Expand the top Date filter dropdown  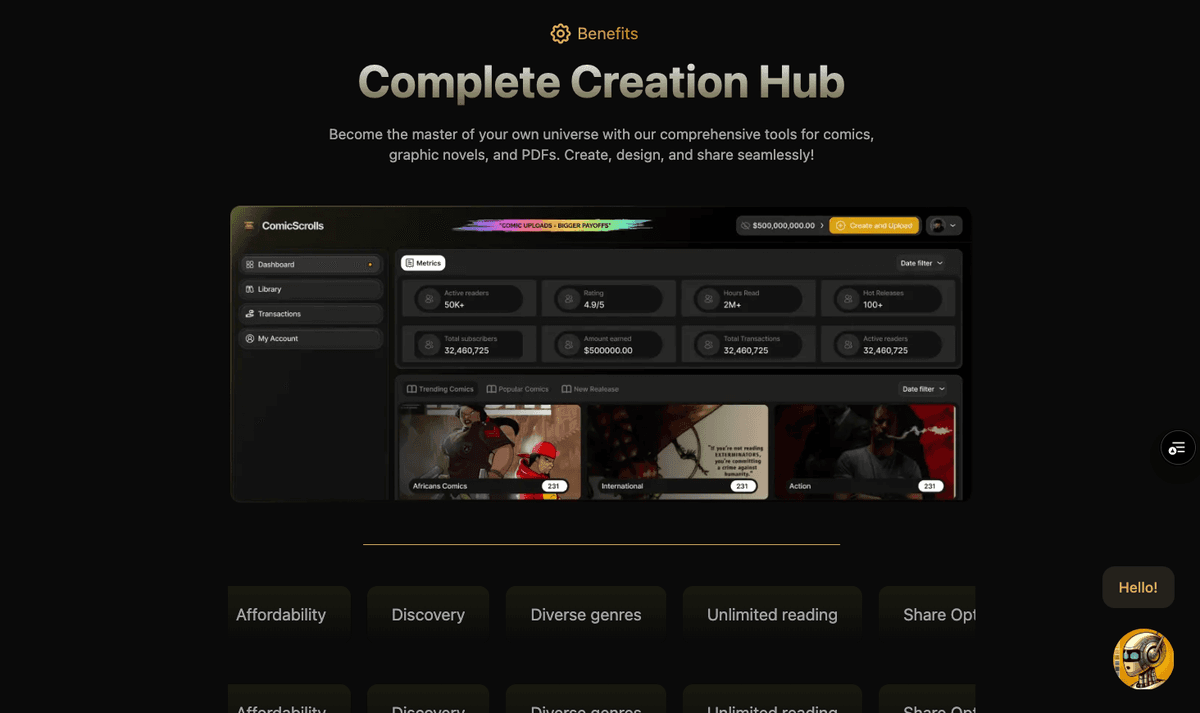pos(920,263)
